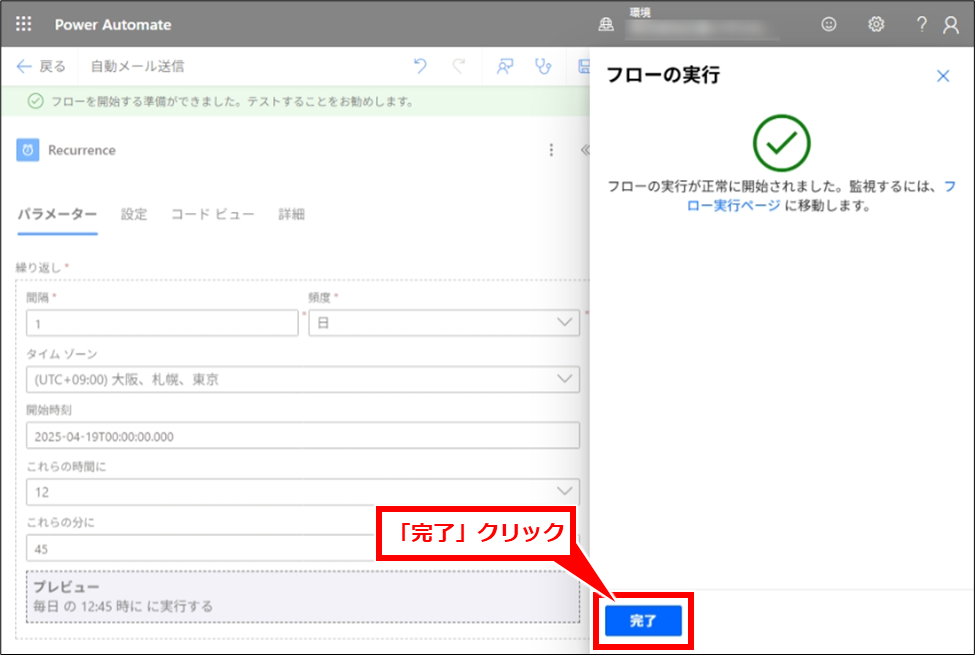Click the 戻る back button
Image resolution: width=975 pixels, height=655 pixels.
click(41, 67)
